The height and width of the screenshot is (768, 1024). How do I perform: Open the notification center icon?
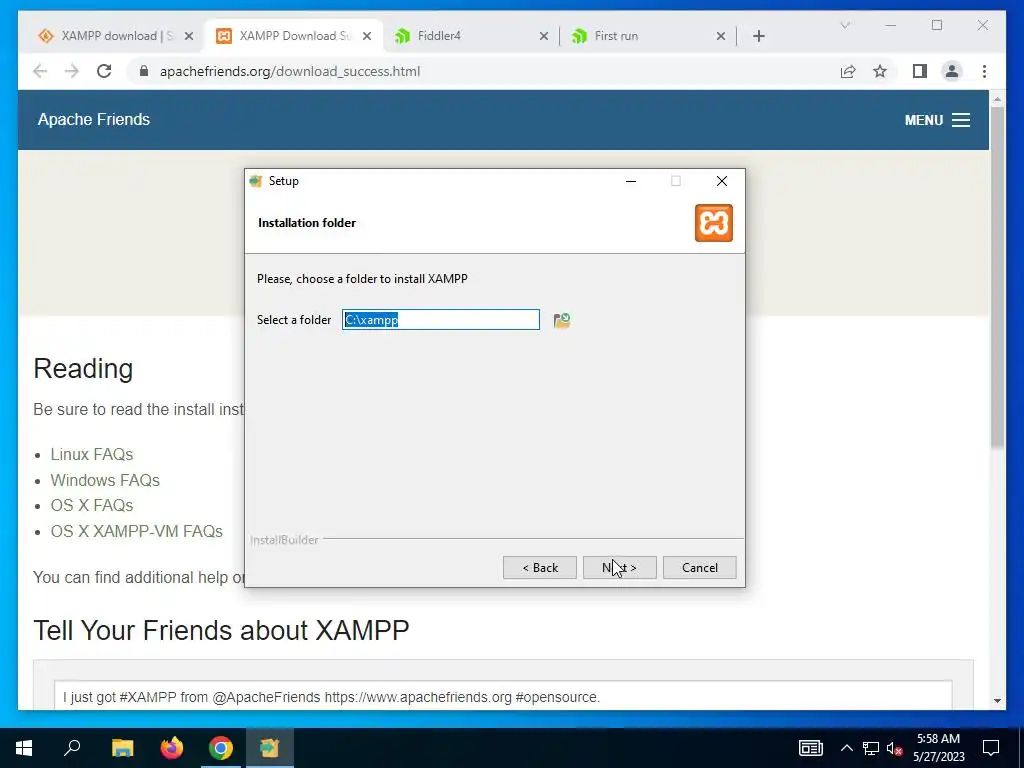(x=991, y=748)
